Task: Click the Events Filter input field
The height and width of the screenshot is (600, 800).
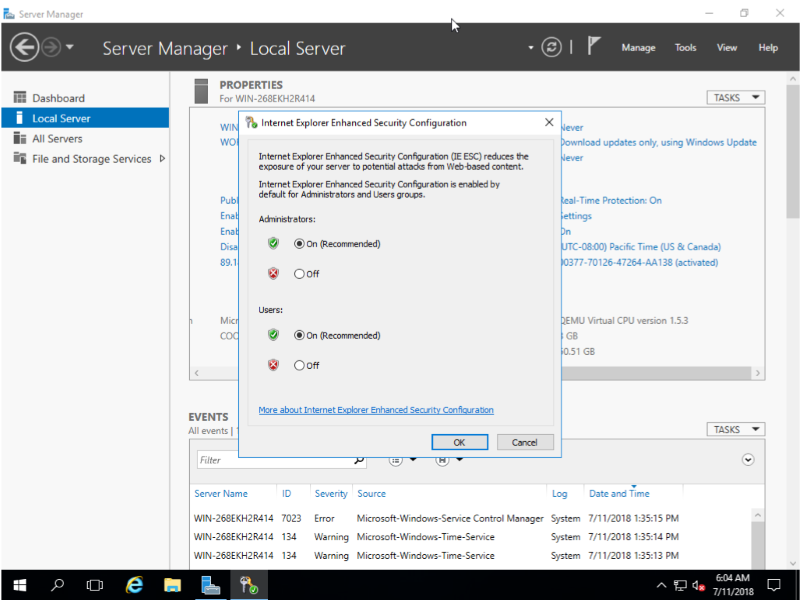Action: point(276,460)
